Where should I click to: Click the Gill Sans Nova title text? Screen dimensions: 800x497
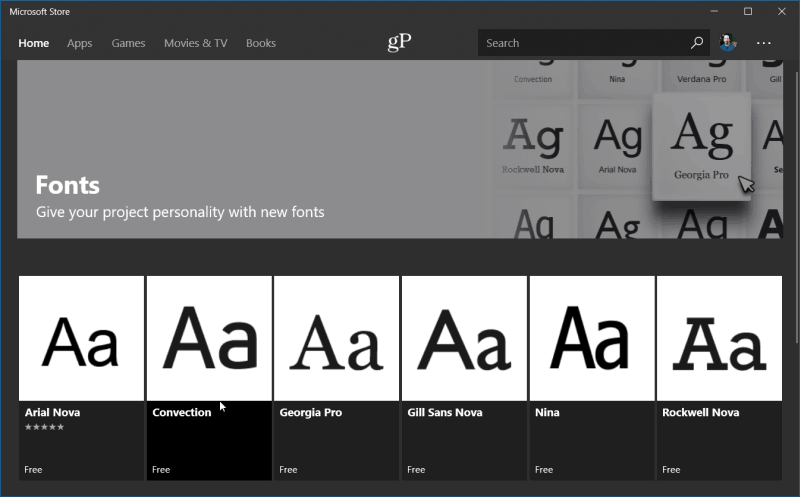(445, 412)
